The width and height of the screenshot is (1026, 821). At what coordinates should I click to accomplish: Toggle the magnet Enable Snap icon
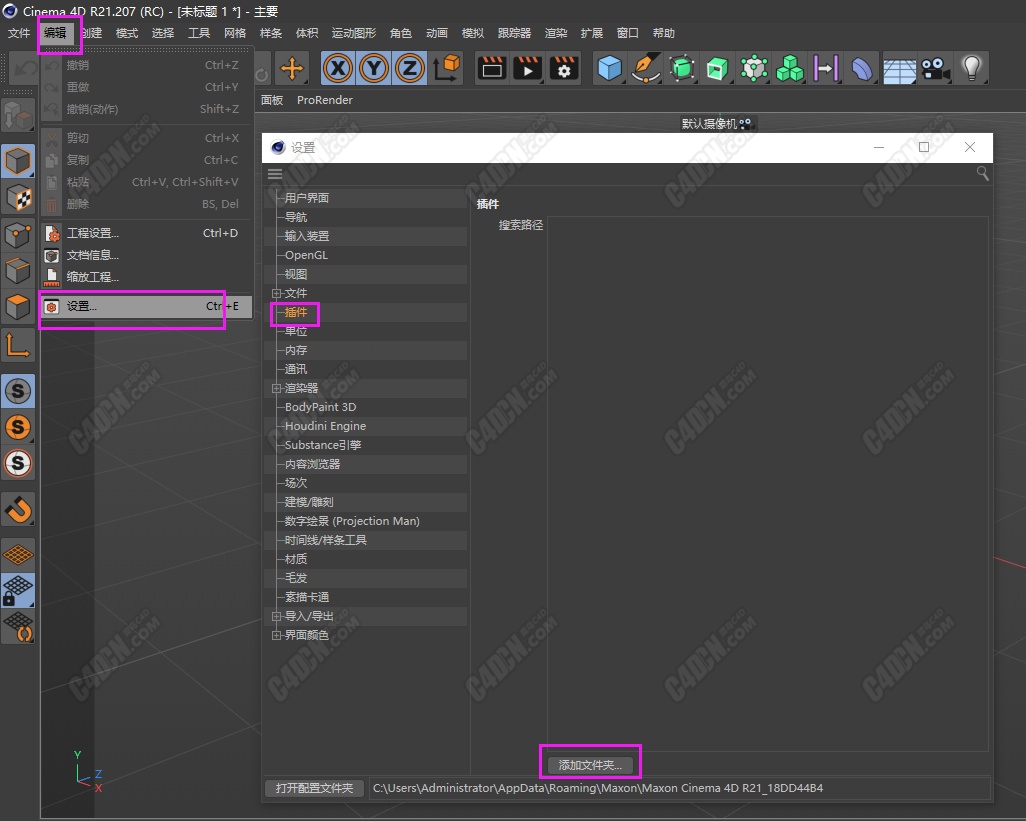[x=18, y=509]
